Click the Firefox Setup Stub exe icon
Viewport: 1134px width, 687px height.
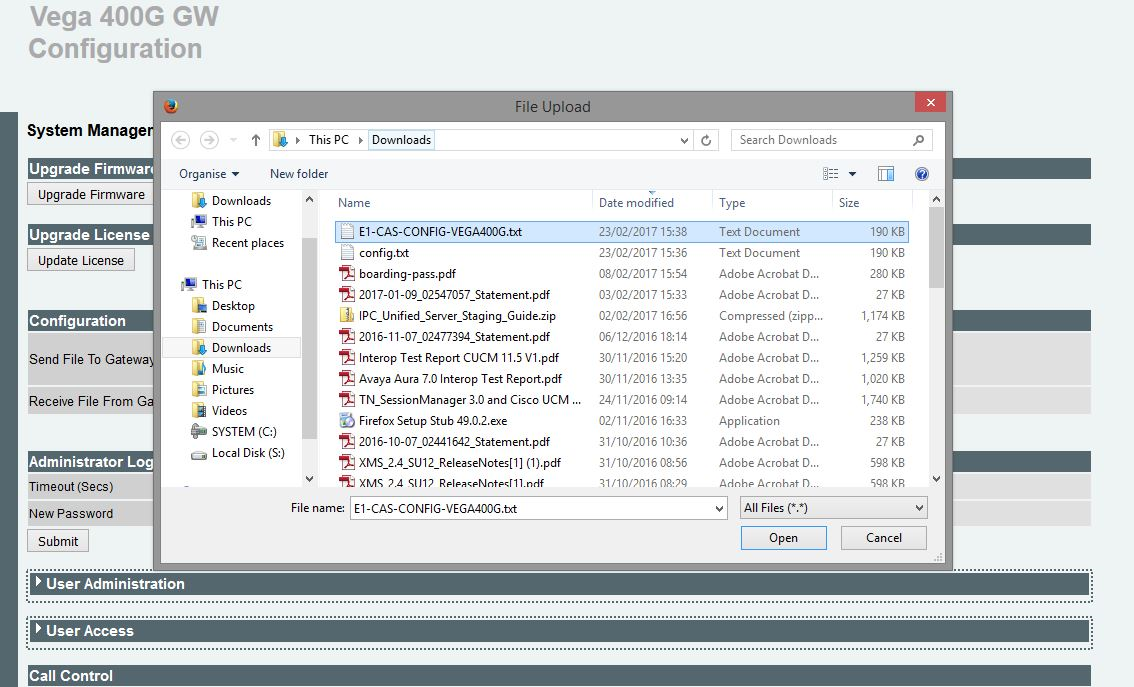click(347, 420)
